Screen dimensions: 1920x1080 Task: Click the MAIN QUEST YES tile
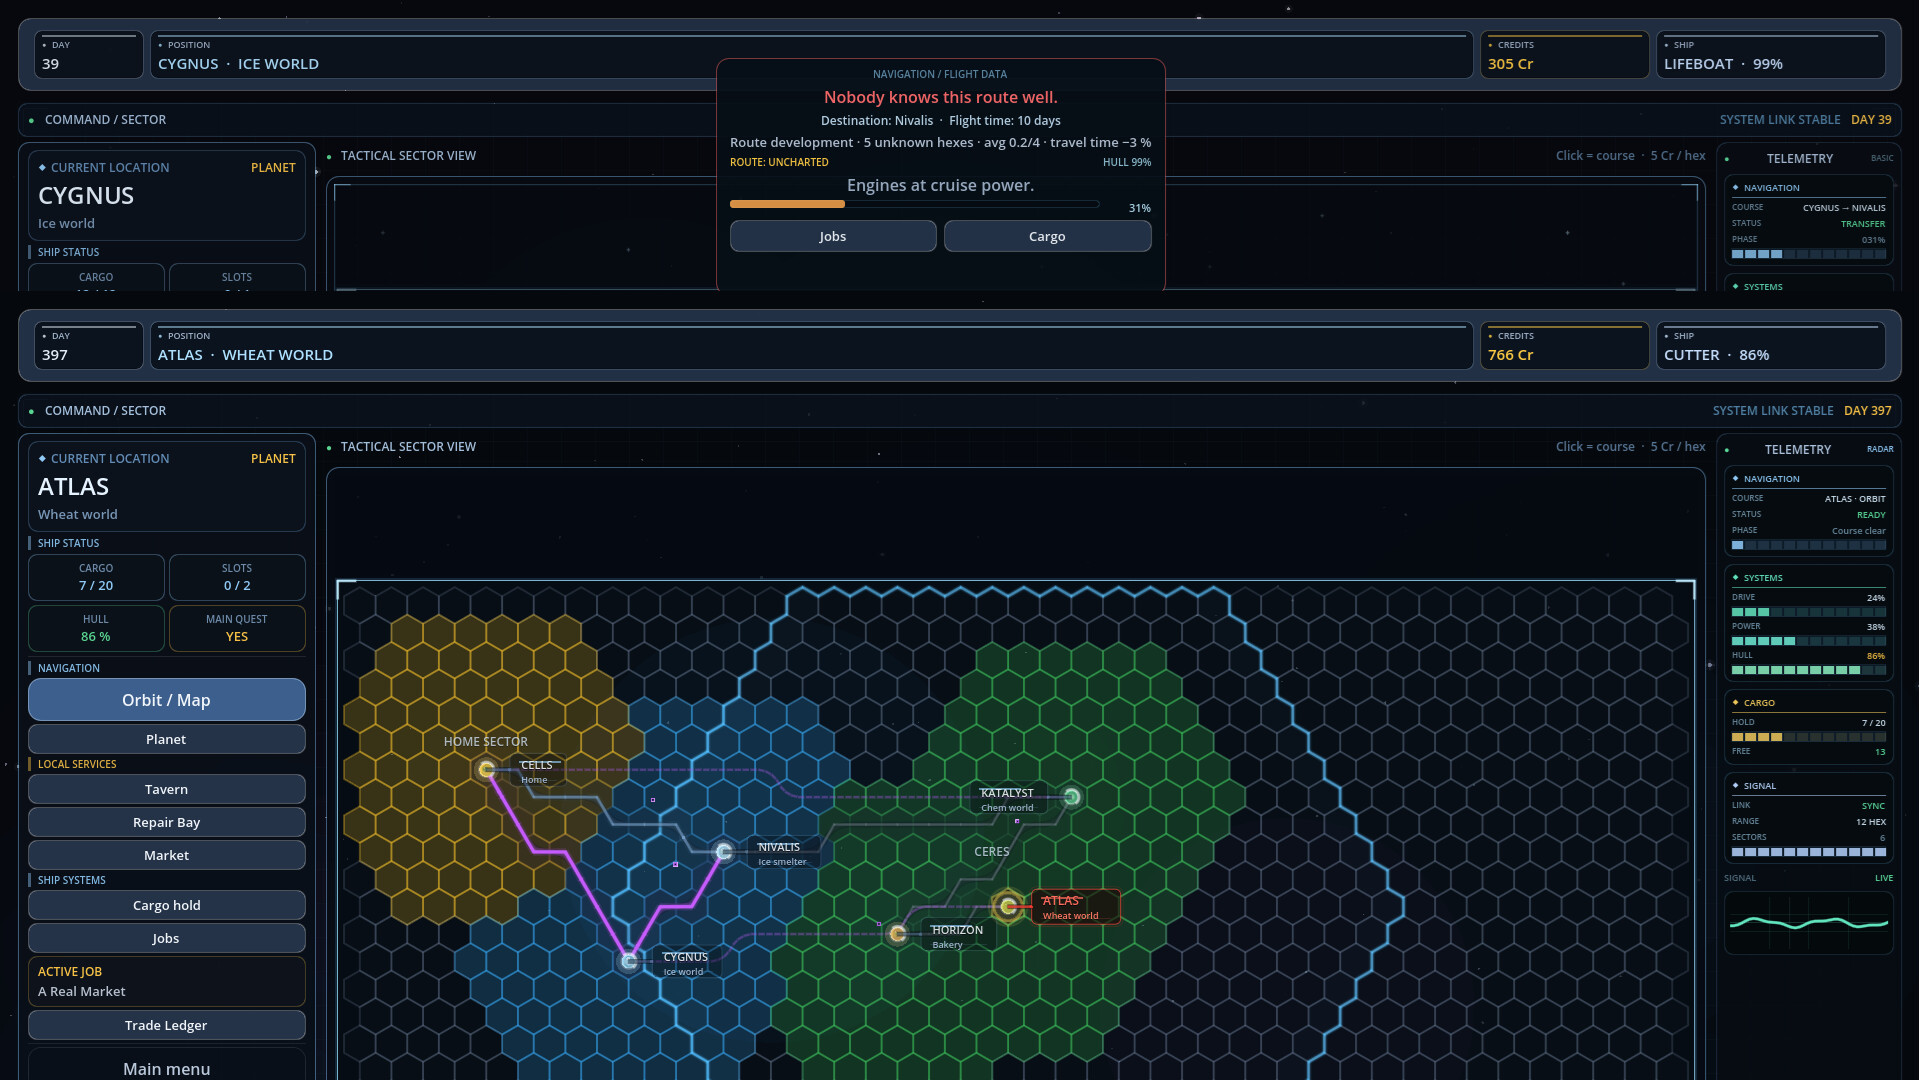[x=237, y=628]
